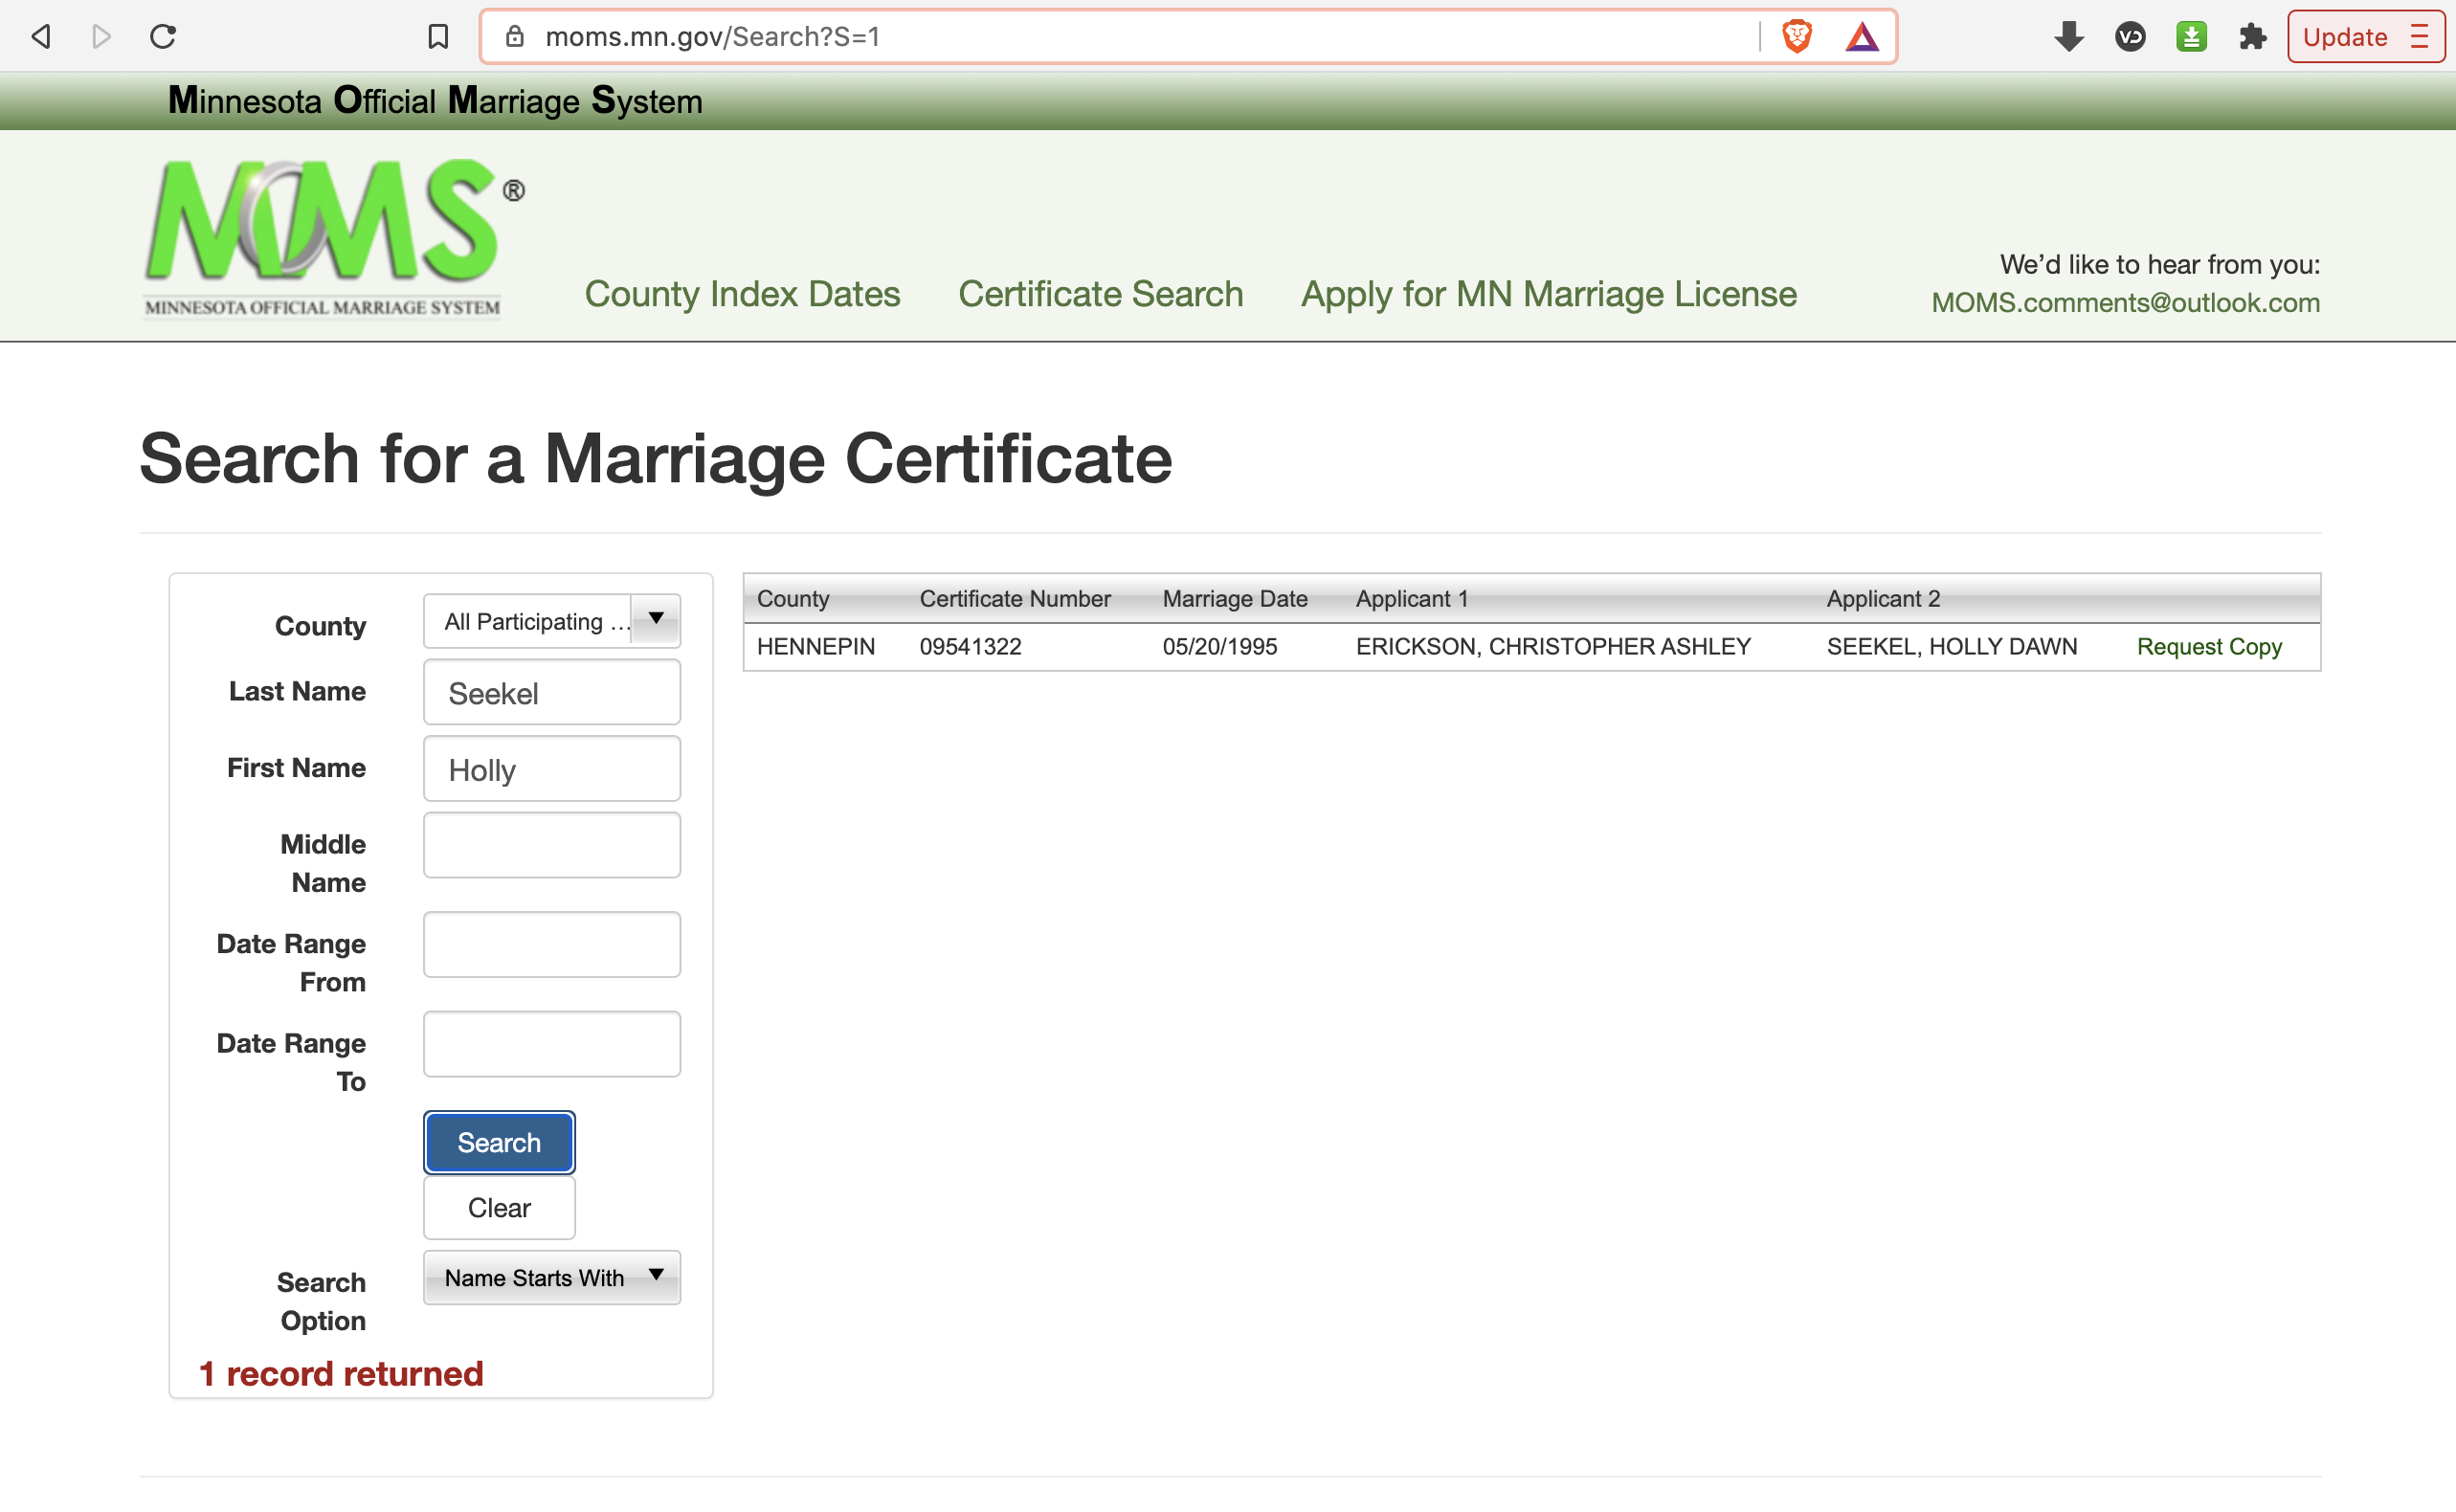Screen dimensions: 2456x1512
Task: Click the browser forward arrow
Action: [x=101, y=37]
